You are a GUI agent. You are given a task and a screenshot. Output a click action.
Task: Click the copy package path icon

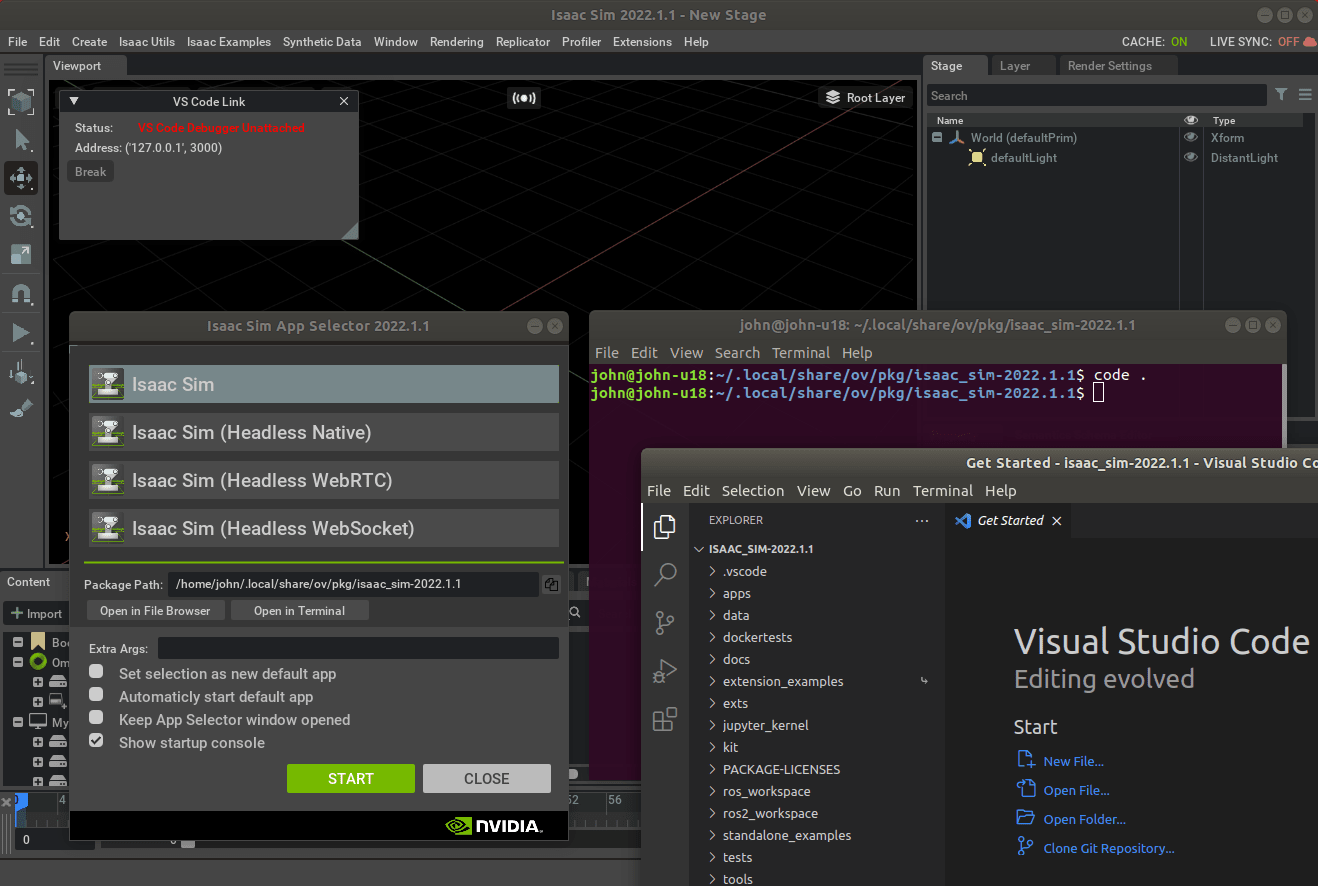[x=551, y=584]
